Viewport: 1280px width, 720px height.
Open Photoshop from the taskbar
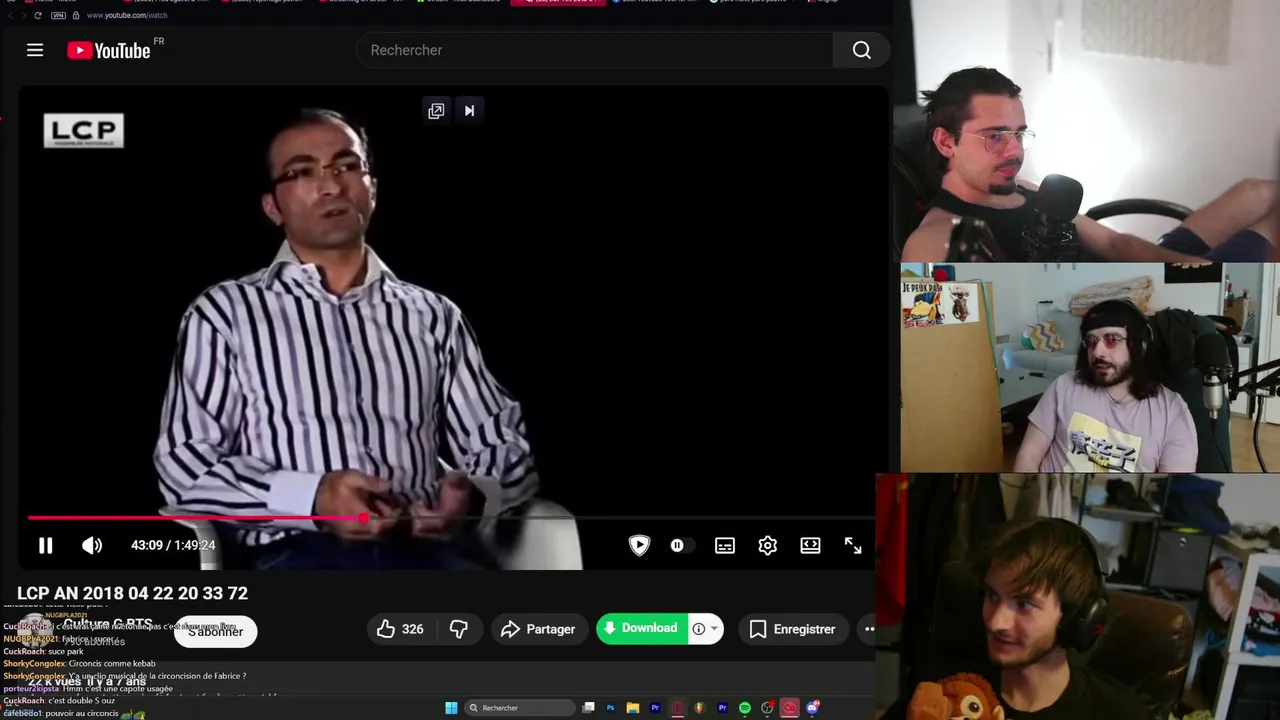click(x=610, y=708)
